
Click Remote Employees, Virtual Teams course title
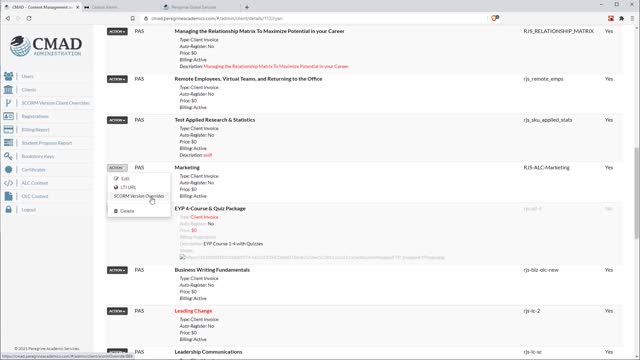248,79
